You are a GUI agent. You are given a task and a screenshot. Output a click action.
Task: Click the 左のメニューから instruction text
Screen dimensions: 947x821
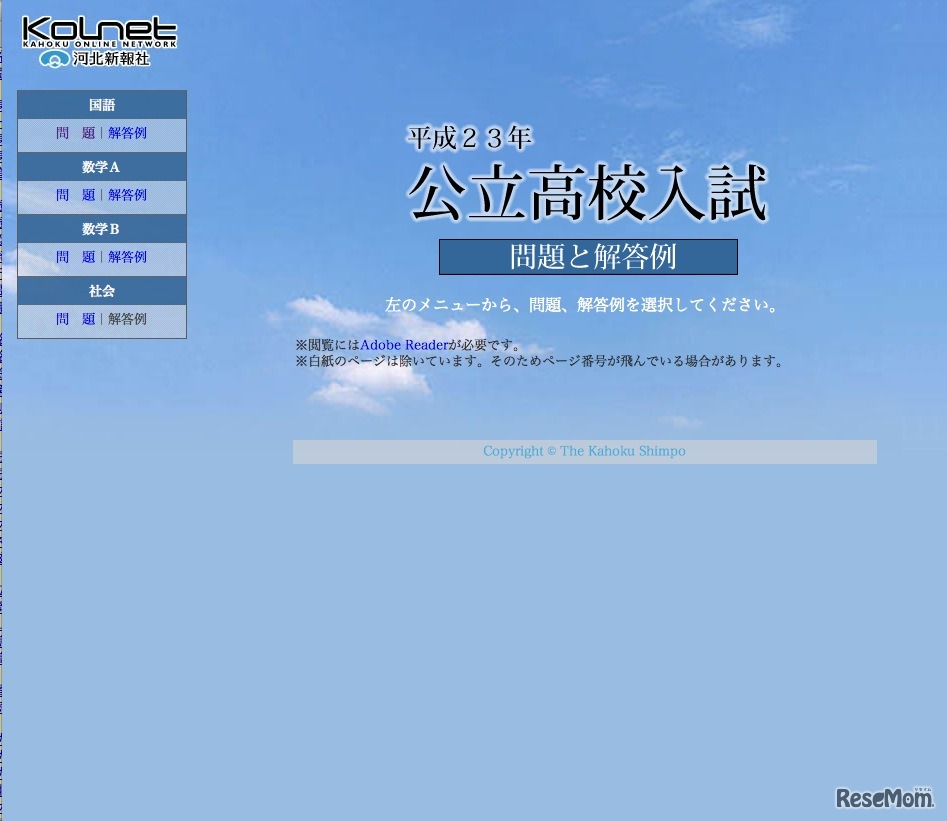(580, 304)
